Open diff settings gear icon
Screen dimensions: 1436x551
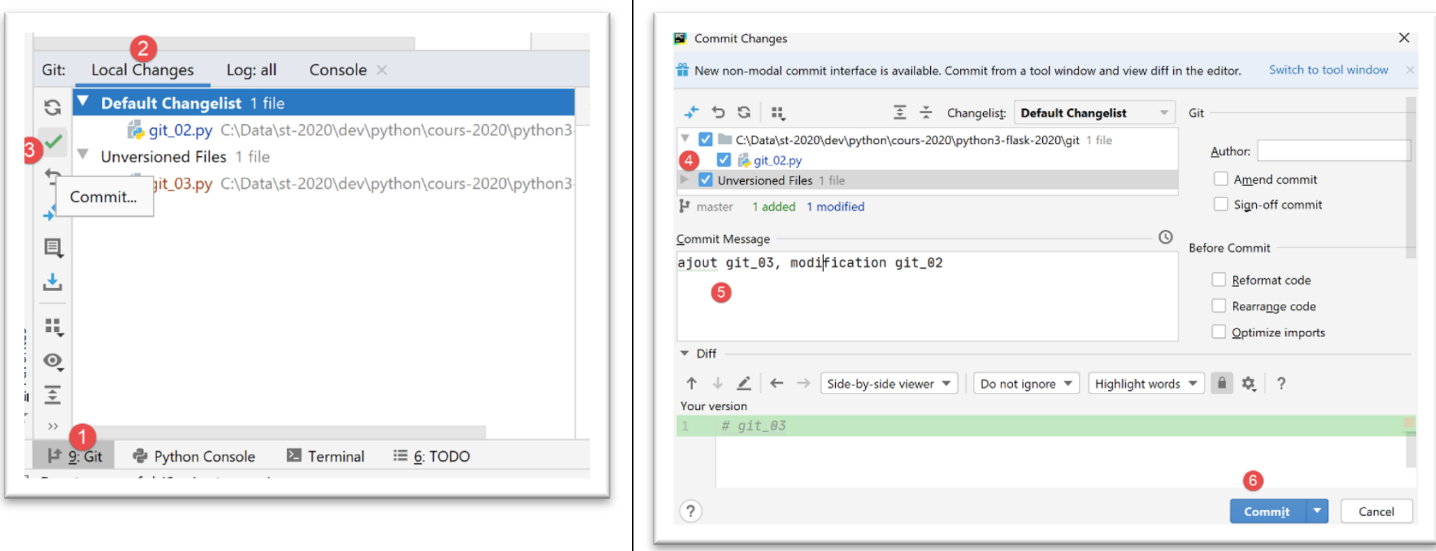pyautogui.click(x=1248, y=384)
